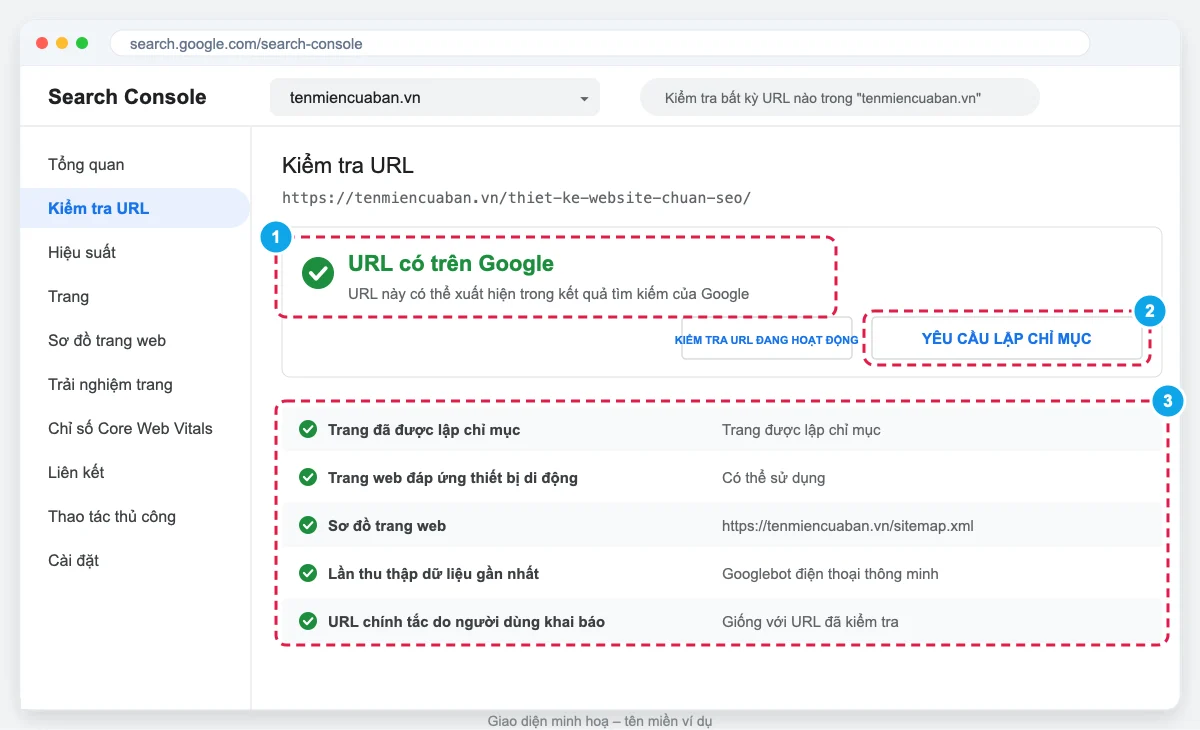Click the check icon in the 'Sơ đồ trang web' row
The image size is (1200, 730).
pos(308,526)
